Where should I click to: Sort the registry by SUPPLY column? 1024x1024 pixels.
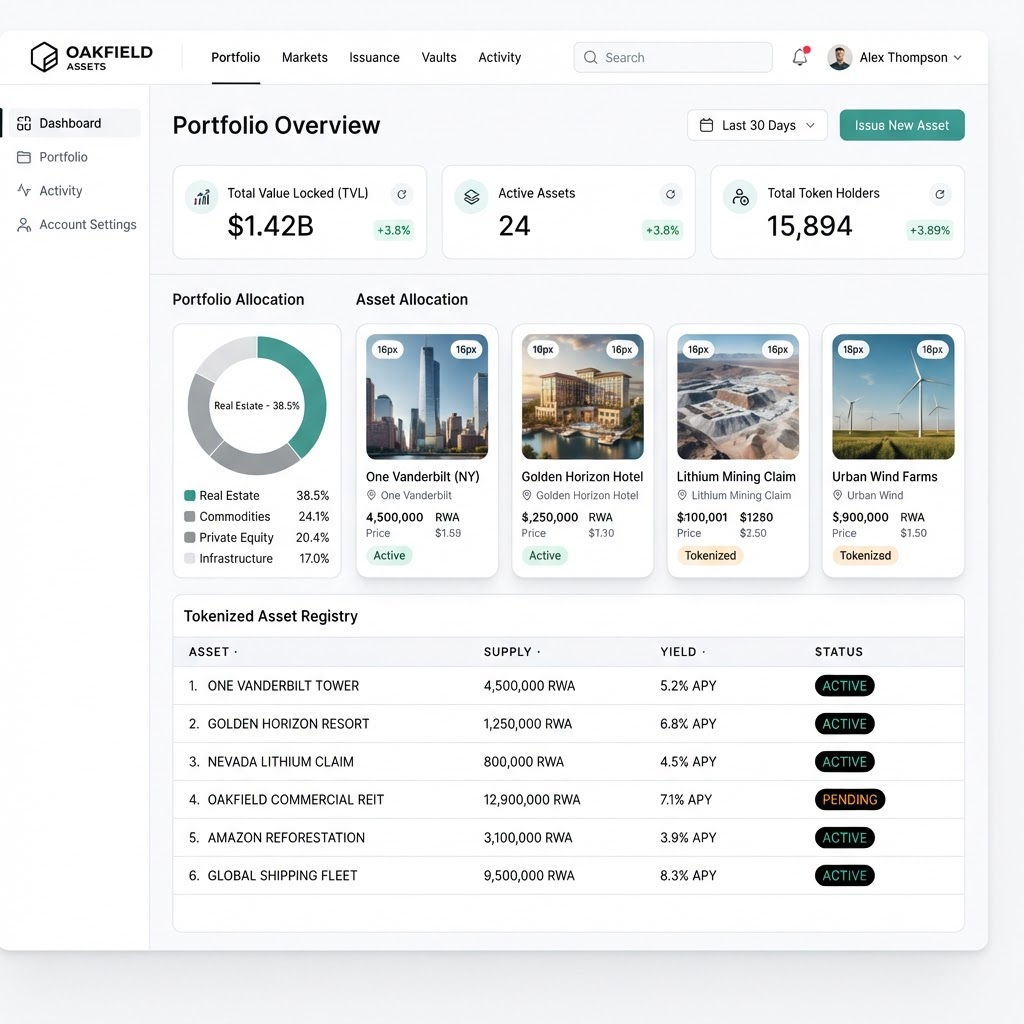tap(512, 652)
